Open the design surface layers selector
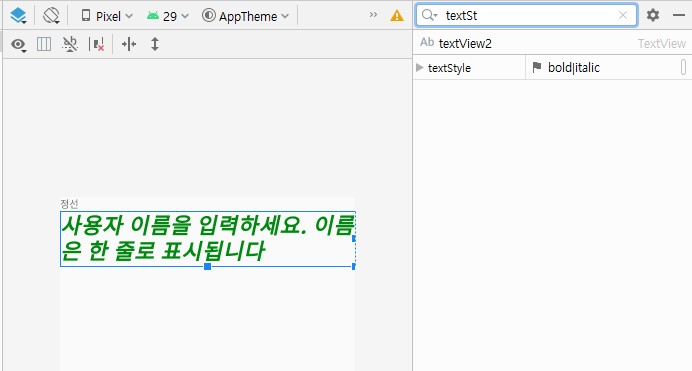This screenshot has width=692, height=371. pyautogui.click(x=18, y=16)
